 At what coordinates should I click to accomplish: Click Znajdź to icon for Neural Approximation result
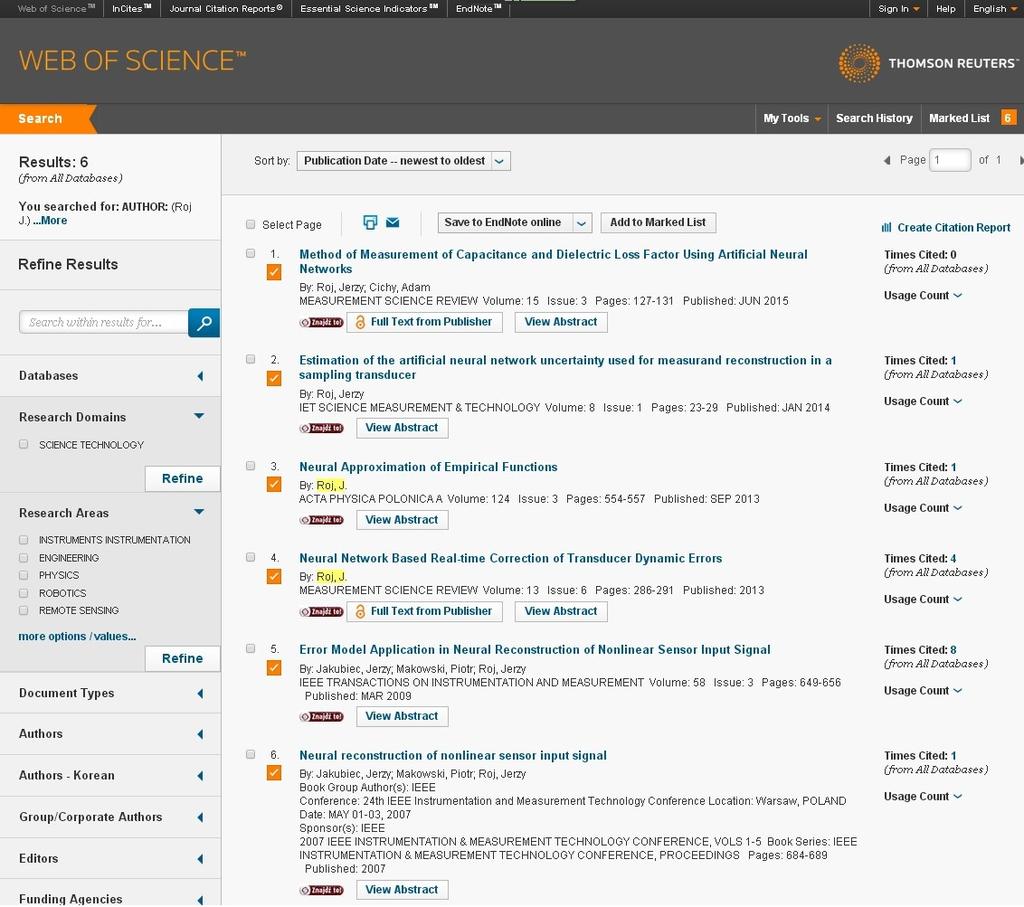point(321,520)
